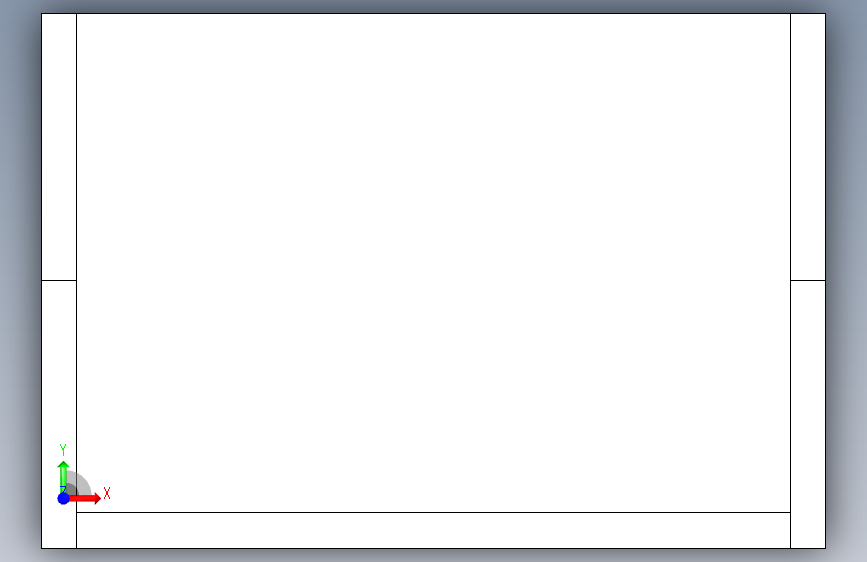
Task: Select the large central face
Action: (x=434, y=263)
